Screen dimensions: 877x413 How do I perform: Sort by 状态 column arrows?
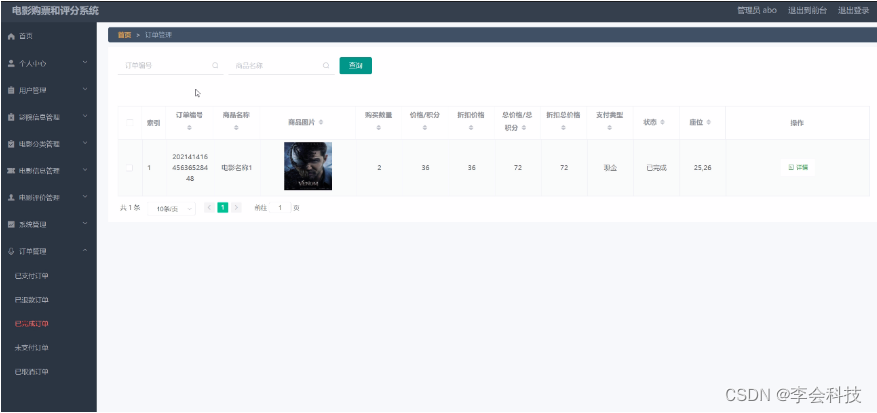tap(663, 122)
